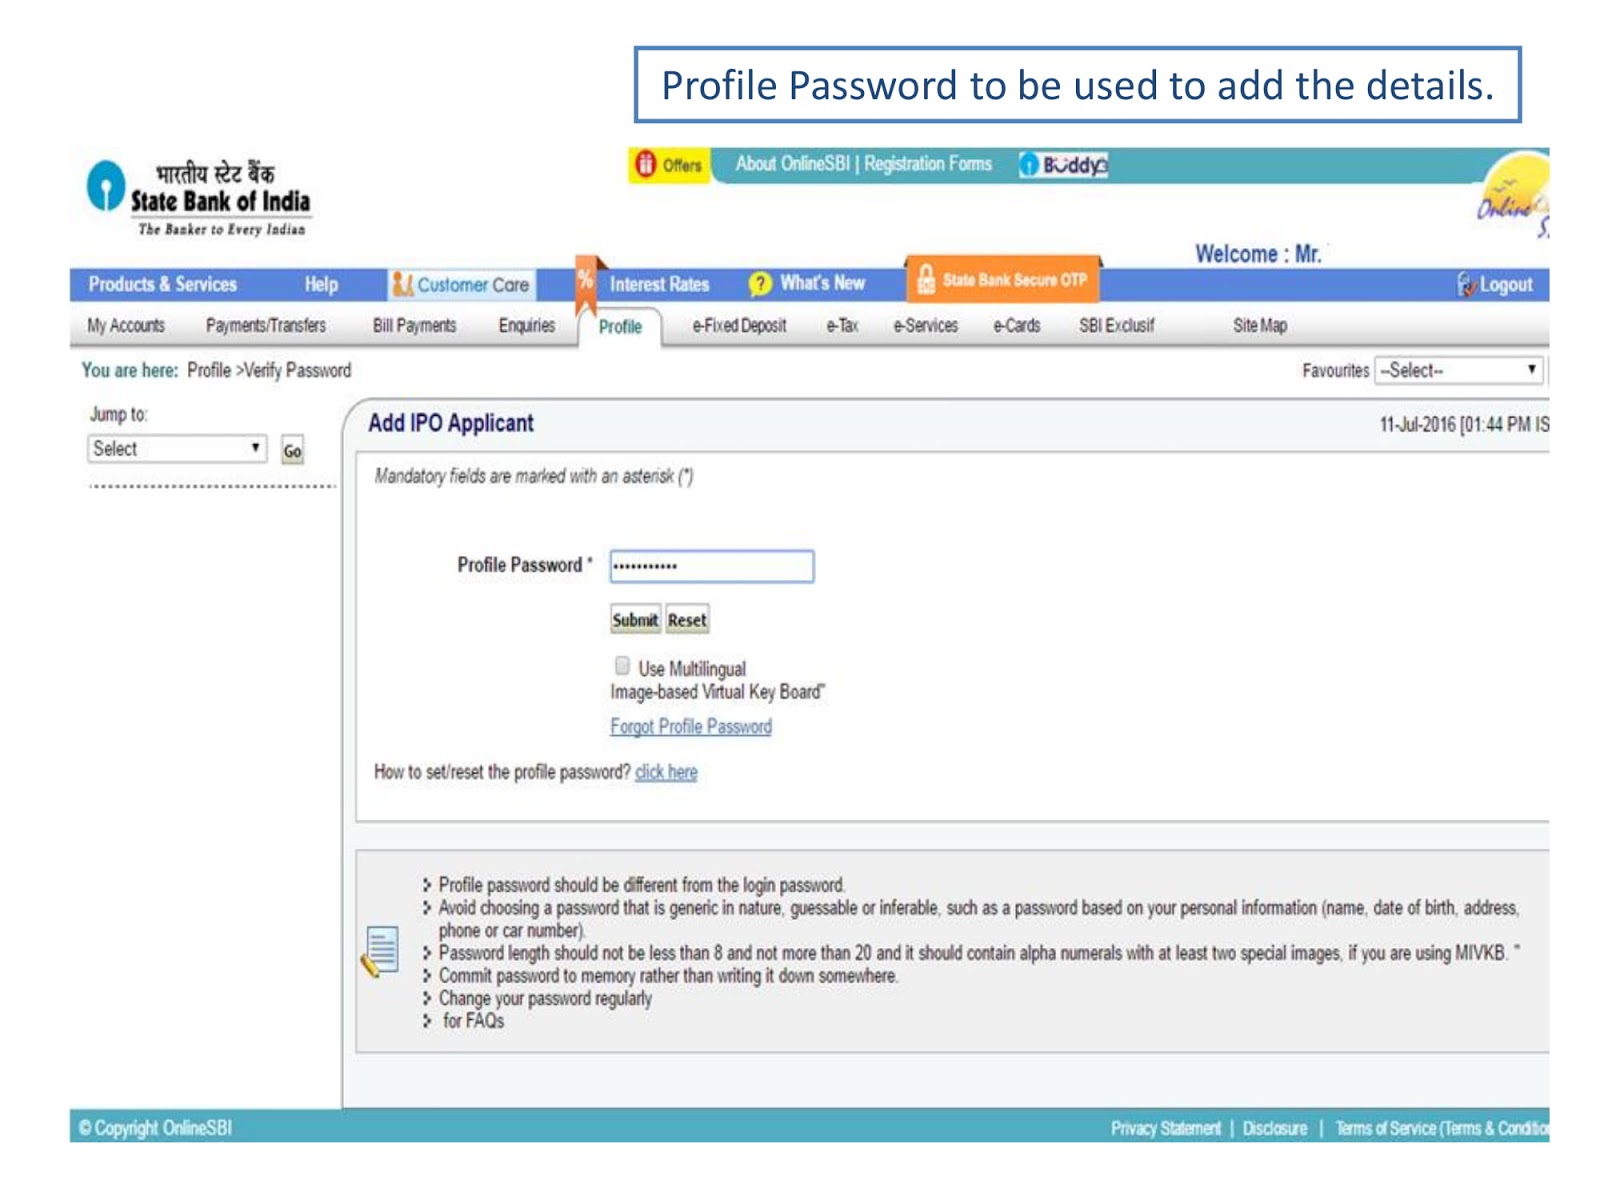Open the Help menu item
Screen dimensions: 1600x1200
click(321, 285)
